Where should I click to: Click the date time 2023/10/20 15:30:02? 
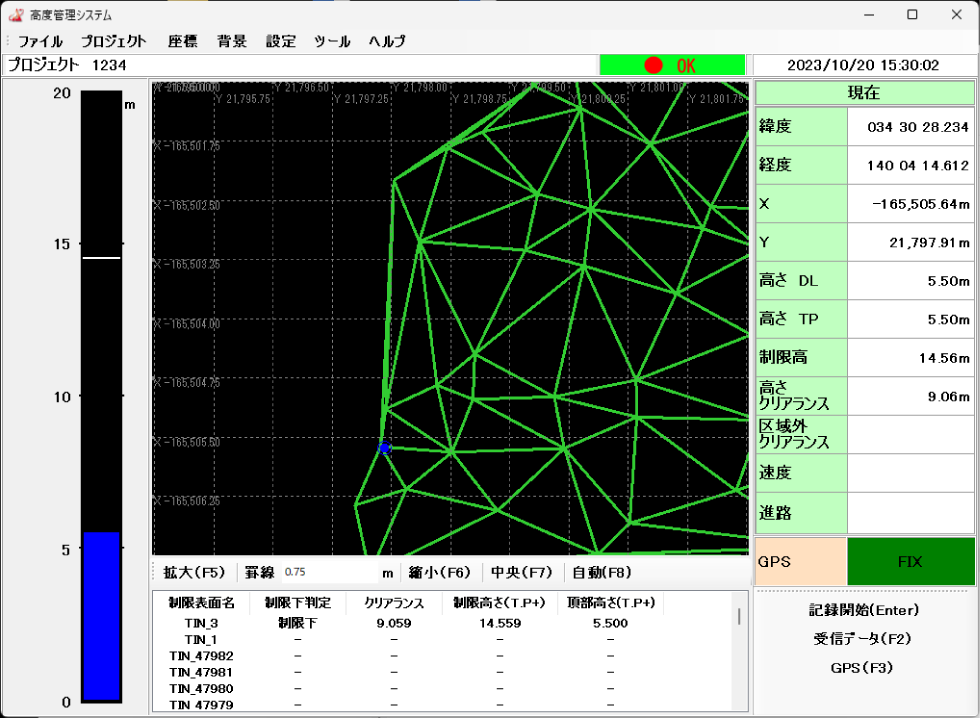(863, 65)
